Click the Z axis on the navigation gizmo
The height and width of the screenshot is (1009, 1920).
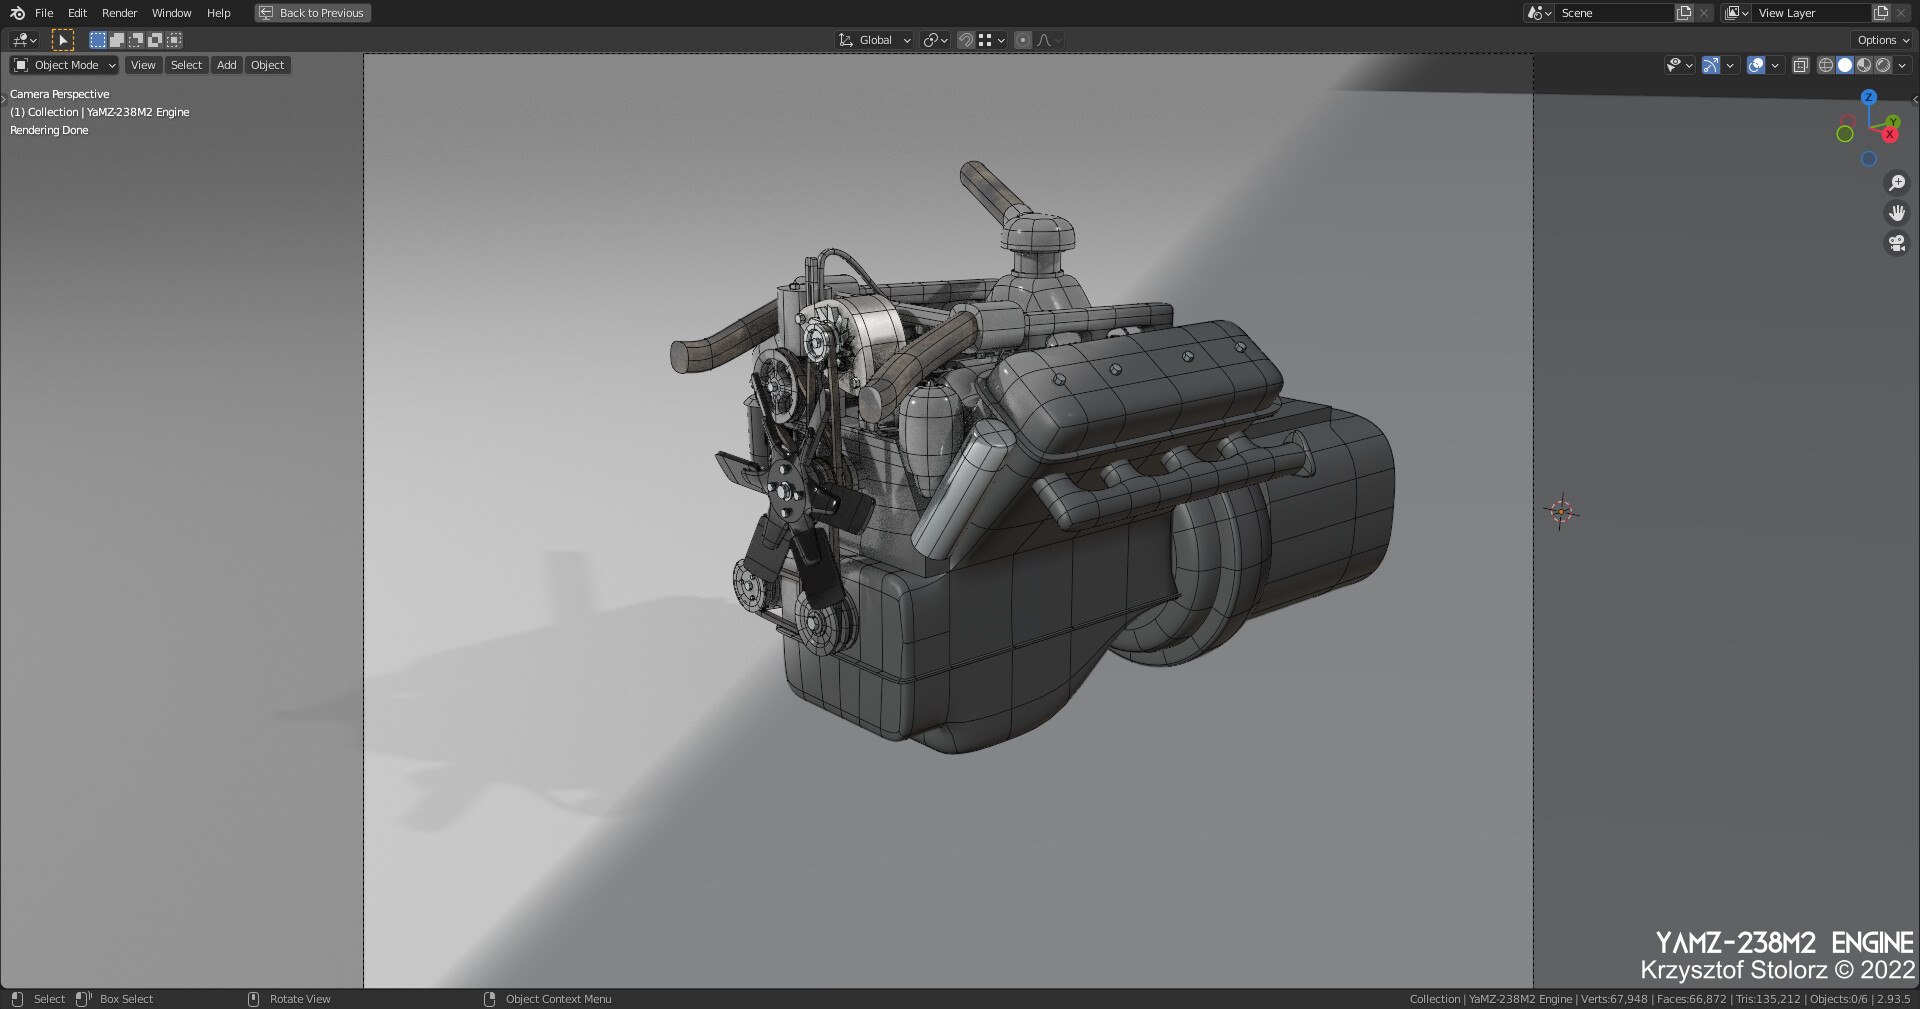tap(1869, 97)
